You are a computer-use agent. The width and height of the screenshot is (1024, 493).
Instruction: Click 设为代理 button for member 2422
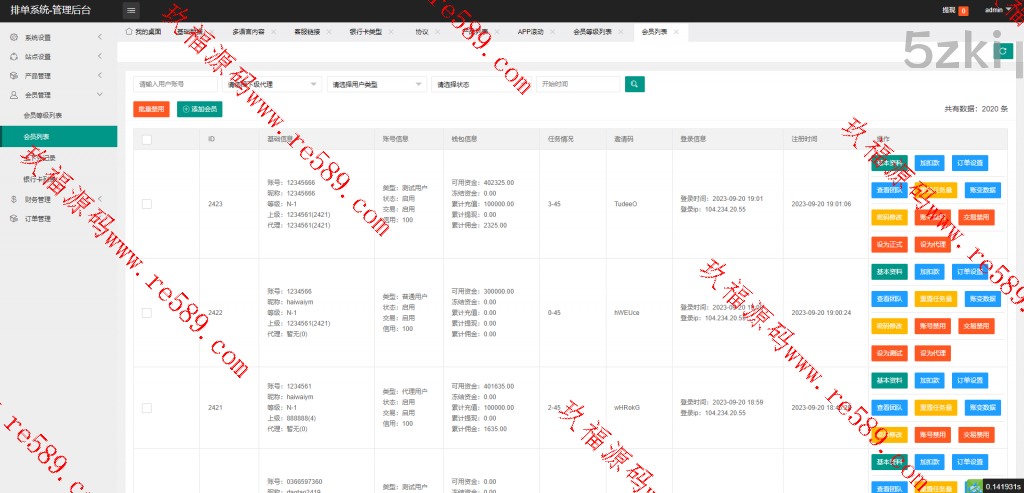(932, 353)
